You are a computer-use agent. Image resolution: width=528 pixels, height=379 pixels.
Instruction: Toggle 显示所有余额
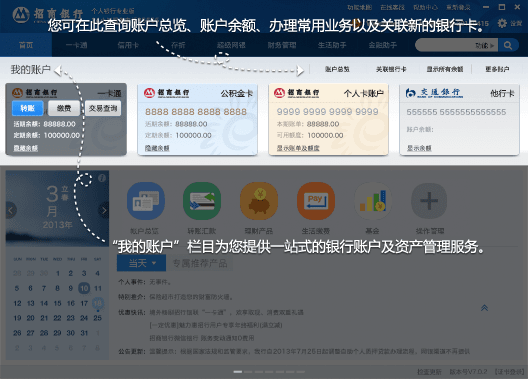click(445, 69)
